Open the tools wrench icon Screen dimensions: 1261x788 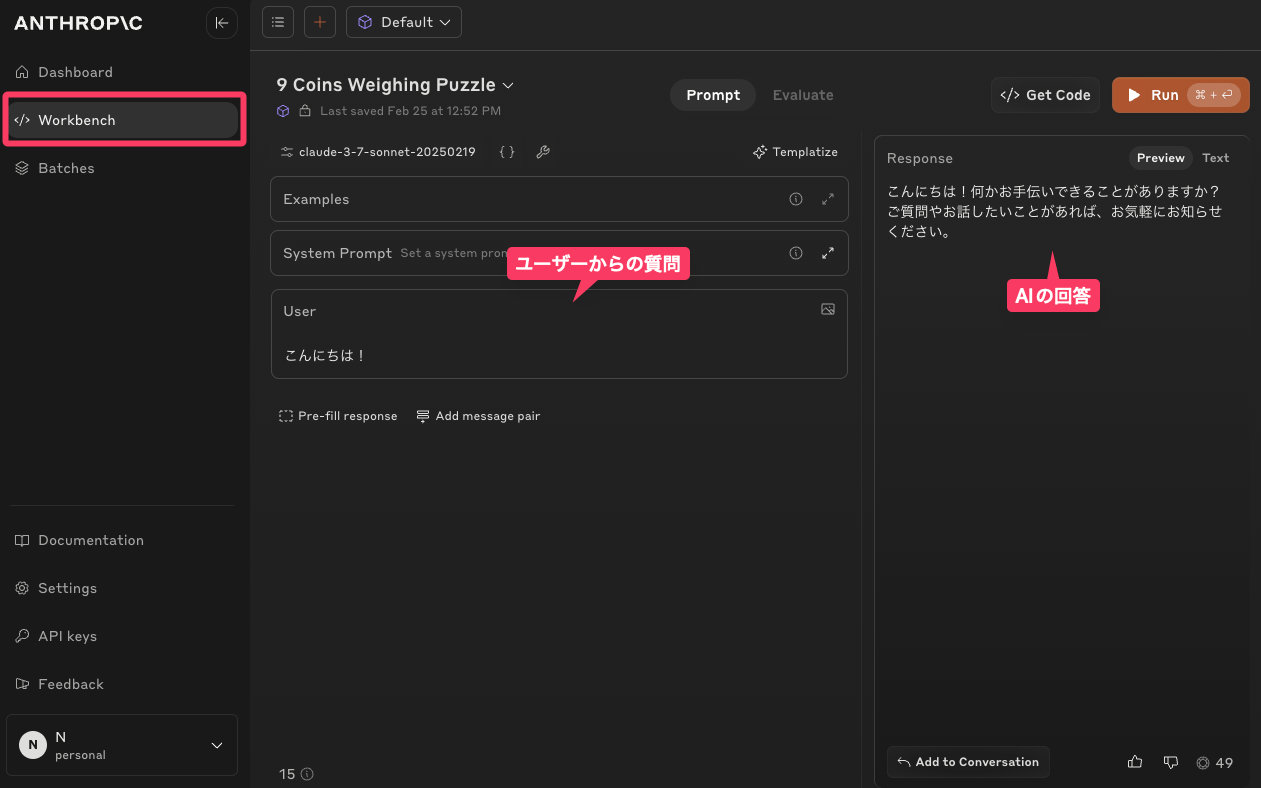pyautogui.click(x=543, y=152)
